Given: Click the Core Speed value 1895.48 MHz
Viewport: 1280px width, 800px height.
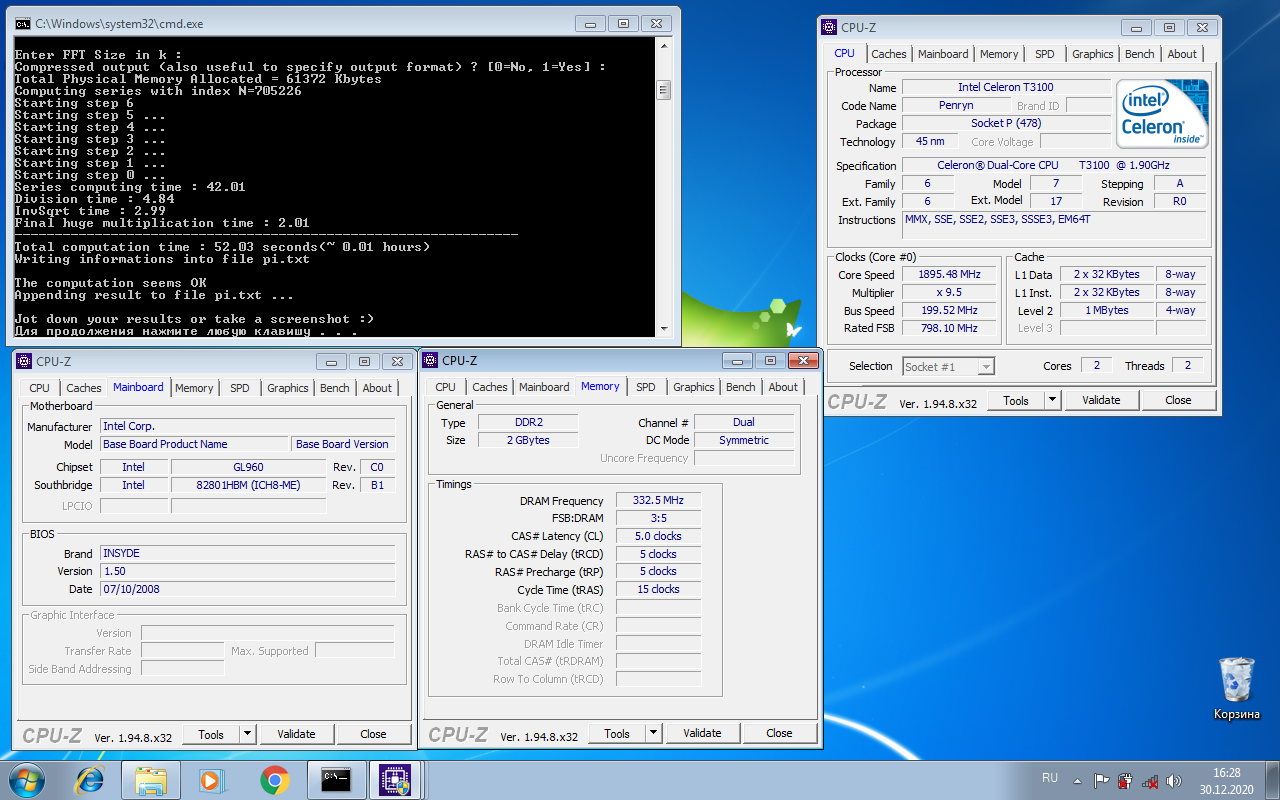Looking at the screenshot, I should coord(949,275).
